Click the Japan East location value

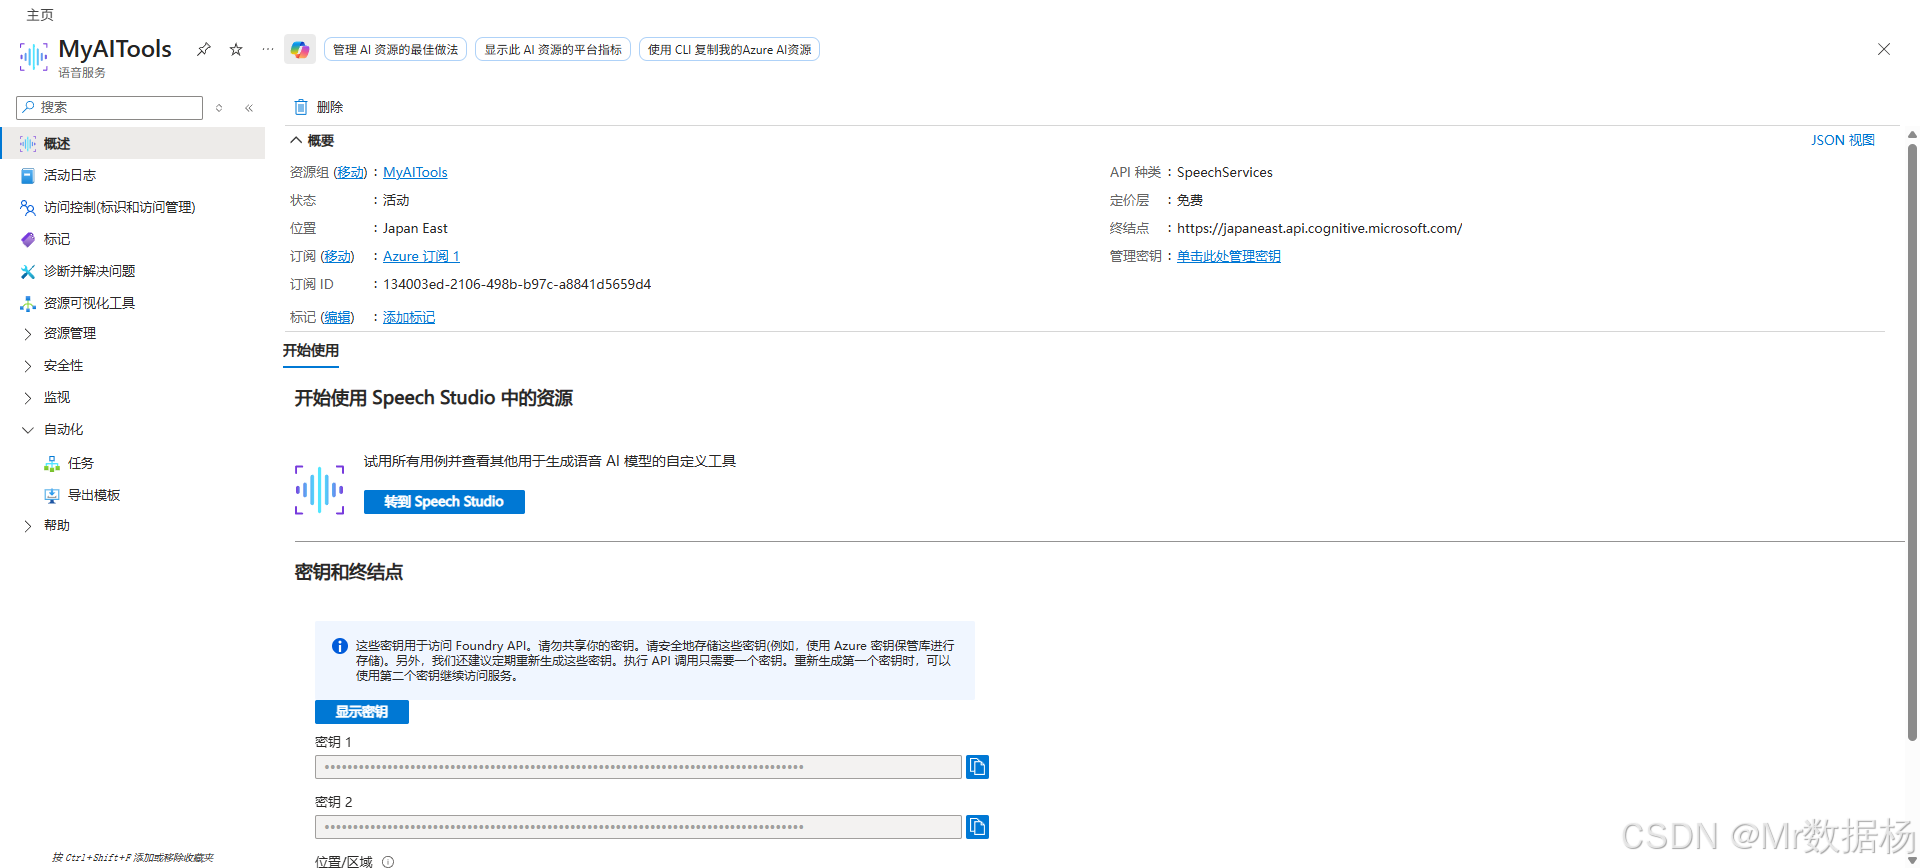415,228
